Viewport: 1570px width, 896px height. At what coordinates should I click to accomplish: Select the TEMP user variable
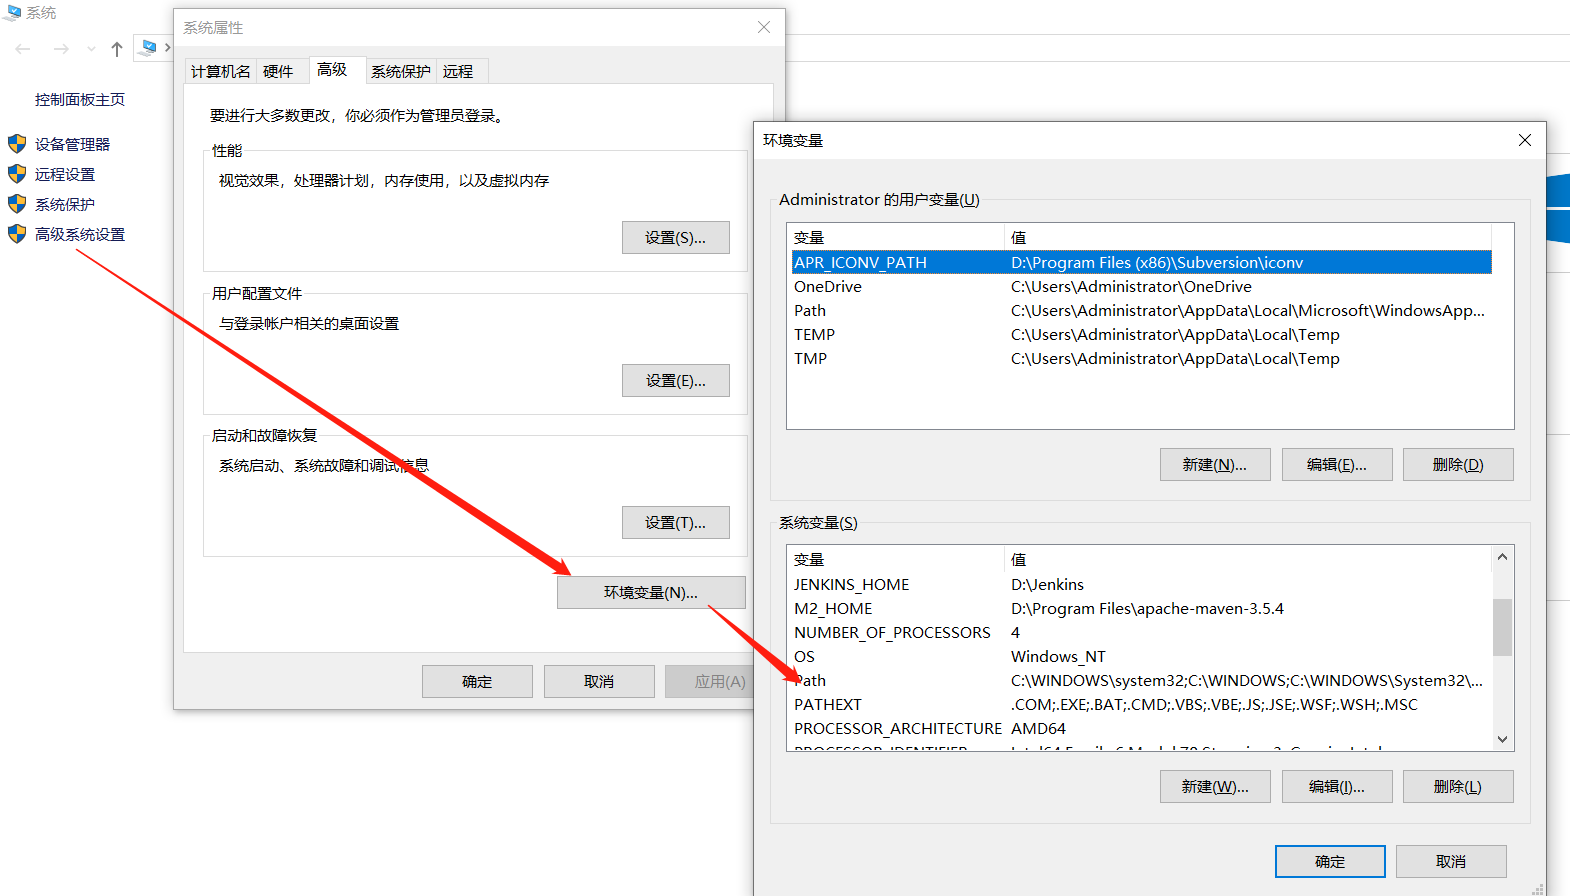point(1141,334)
